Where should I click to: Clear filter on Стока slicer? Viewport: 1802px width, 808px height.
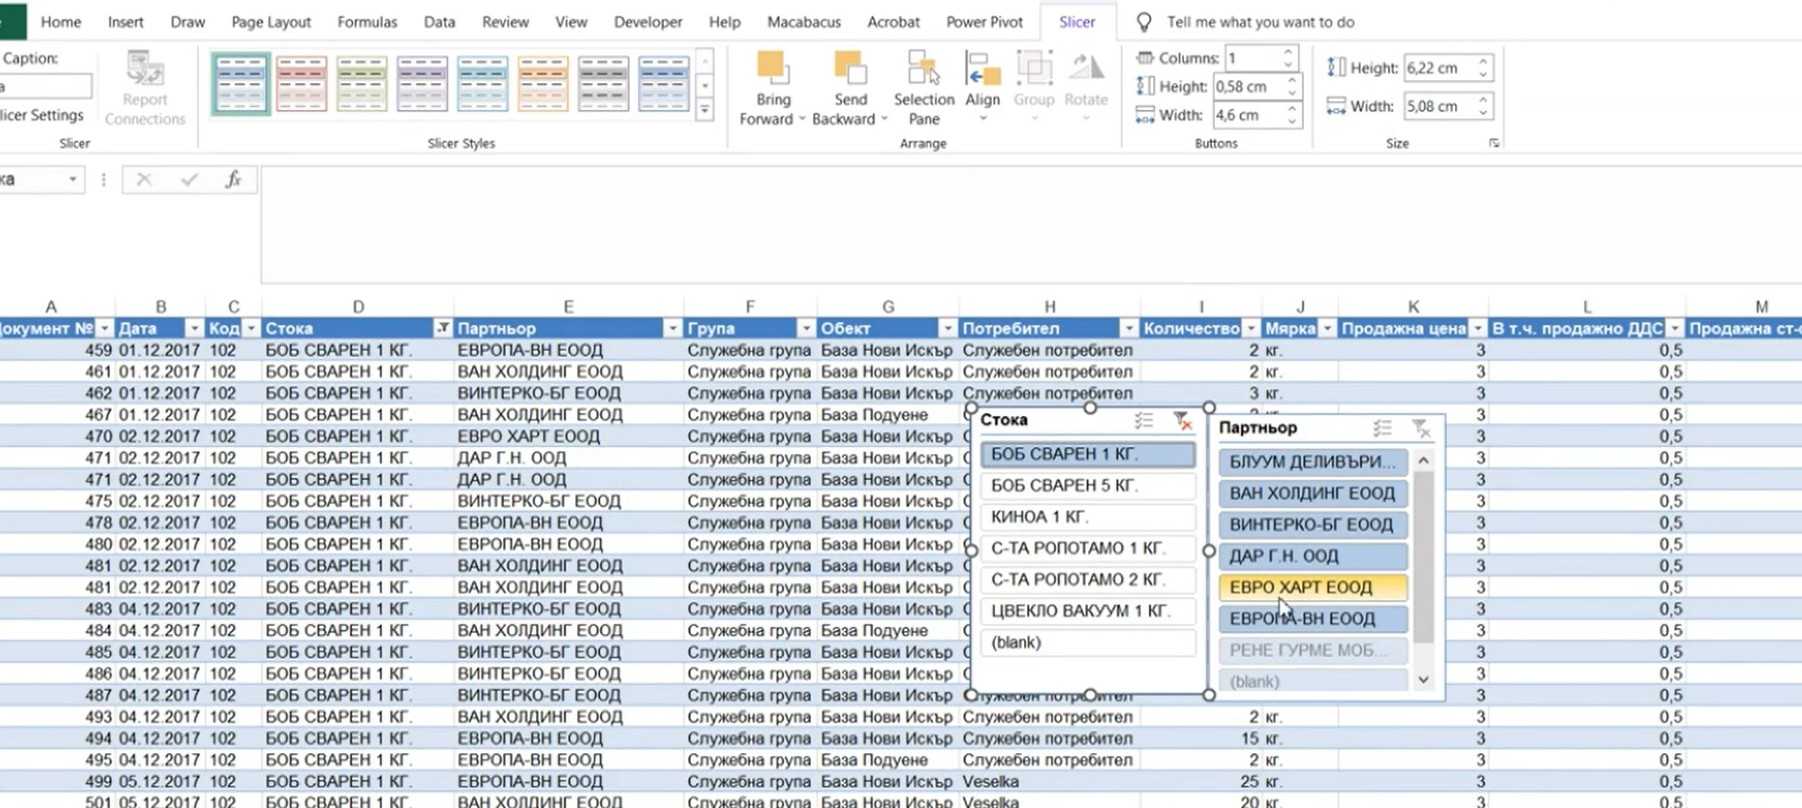tap(1183, 421)
